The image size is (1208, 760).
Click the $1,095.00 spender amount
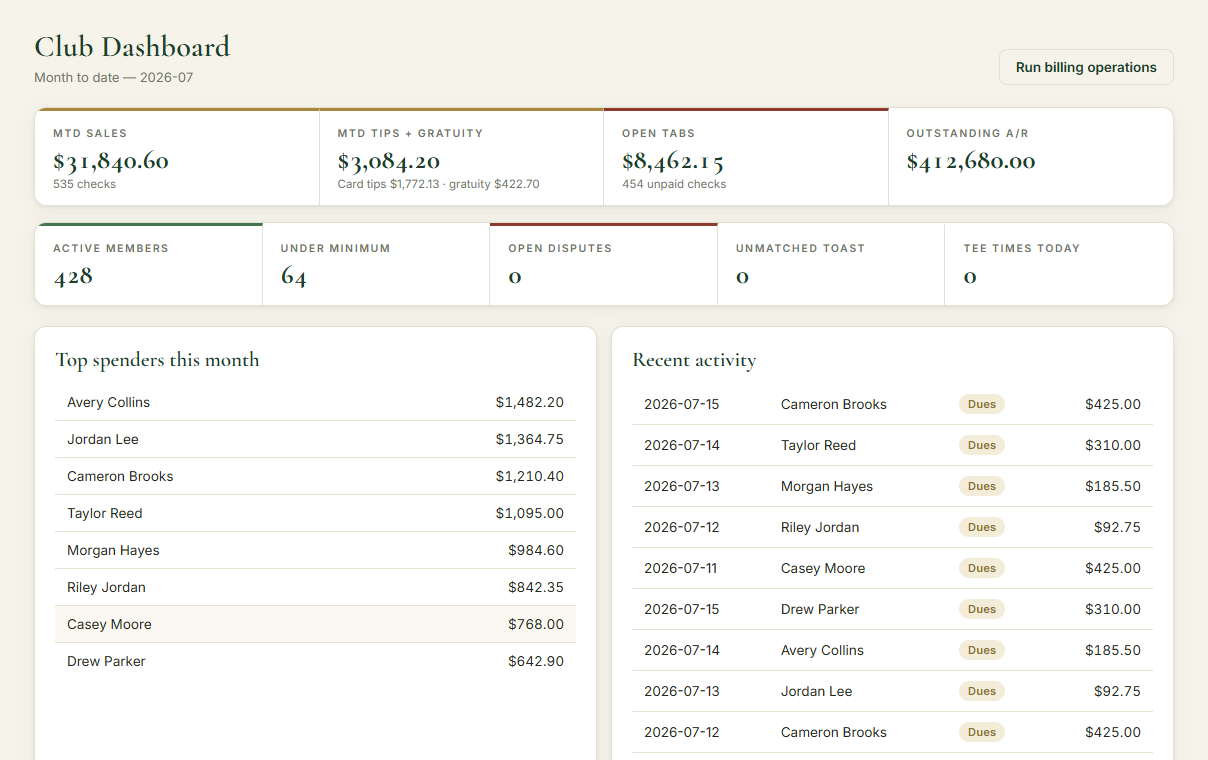530,513
